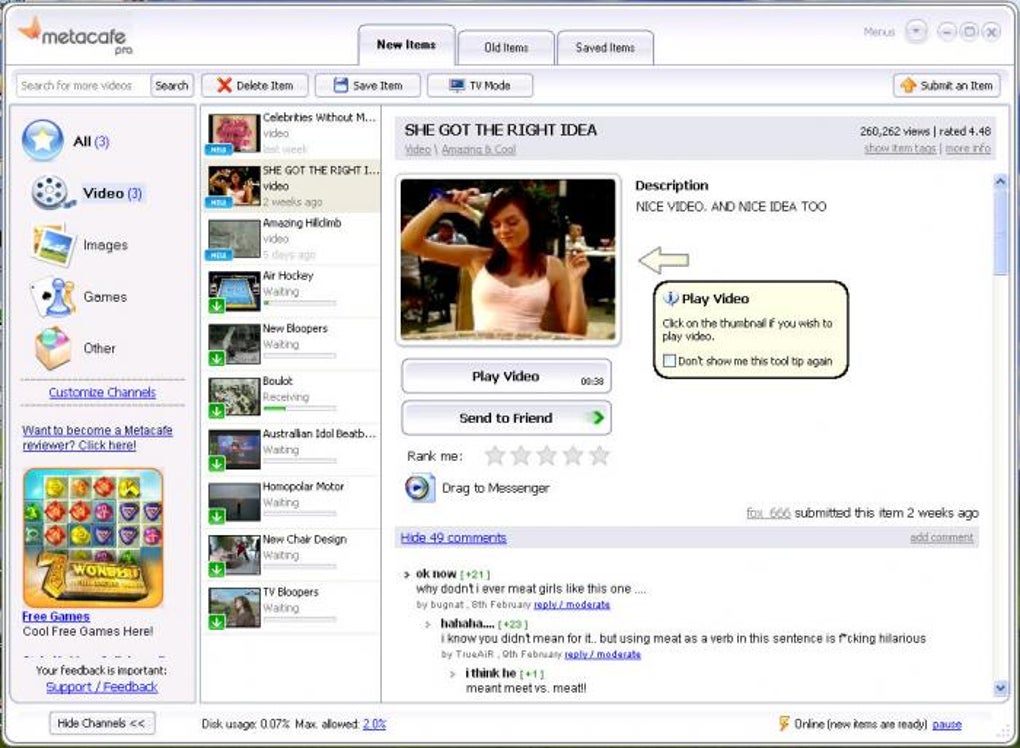Click download arrow icon on Australian Idol Beatb
Image resolution: width=1020 pixels, height=748 pixels.
coord(216,464)
